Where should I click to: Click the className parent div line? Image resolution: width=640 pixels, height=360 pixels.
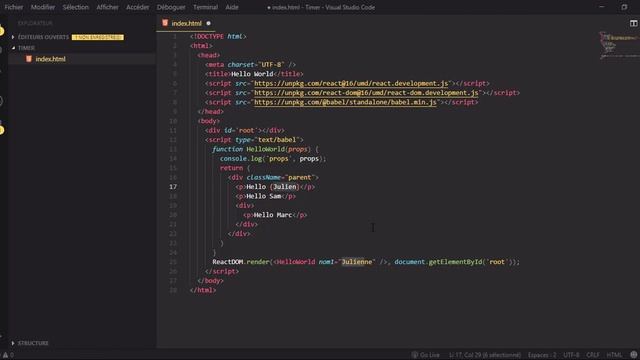pyautogui.click(x=273, y=178)
